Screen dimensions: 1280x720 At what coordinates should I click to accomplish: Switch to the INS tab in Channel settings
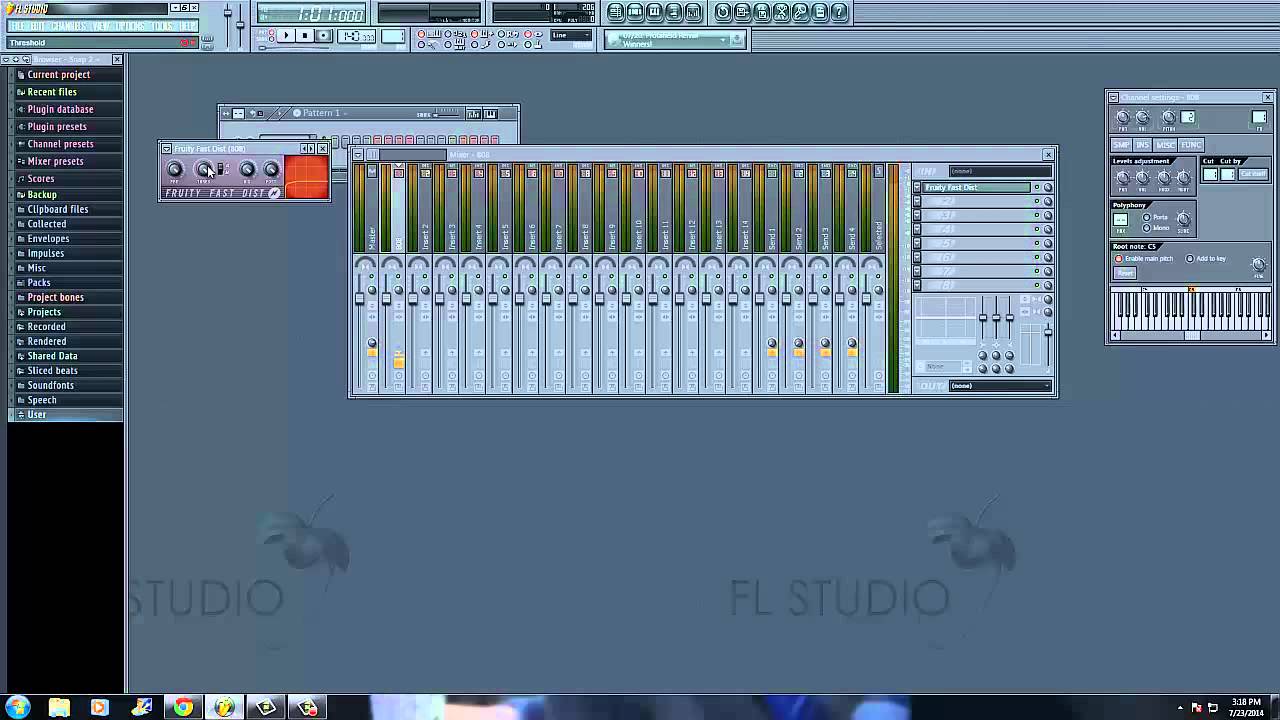point(1142,145)
